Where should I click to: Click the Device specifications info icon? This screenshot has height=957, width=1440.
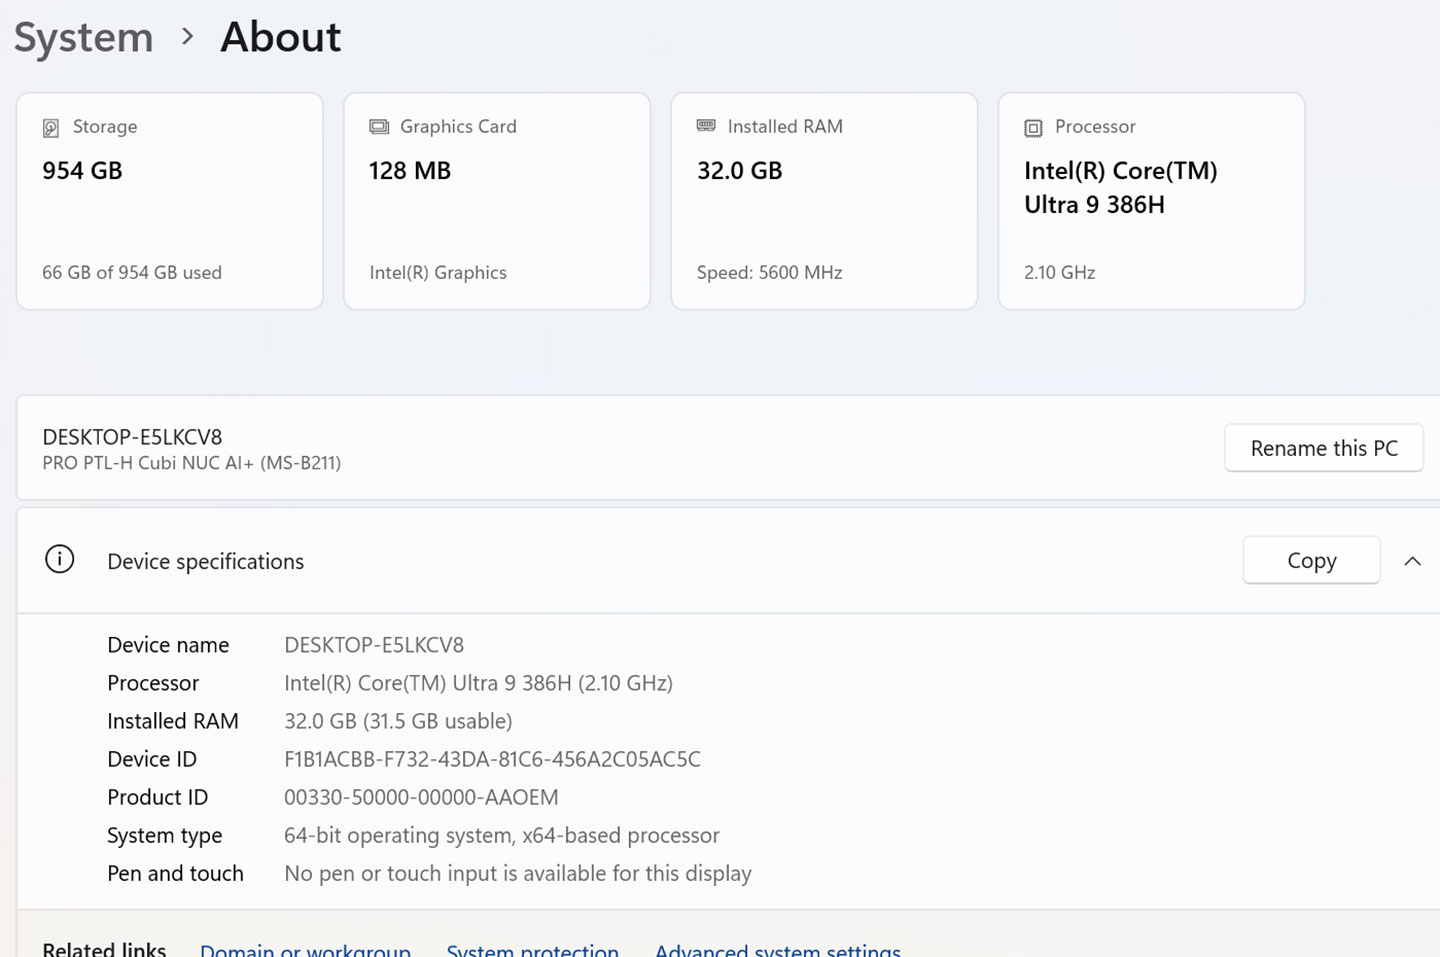point(59,560)
